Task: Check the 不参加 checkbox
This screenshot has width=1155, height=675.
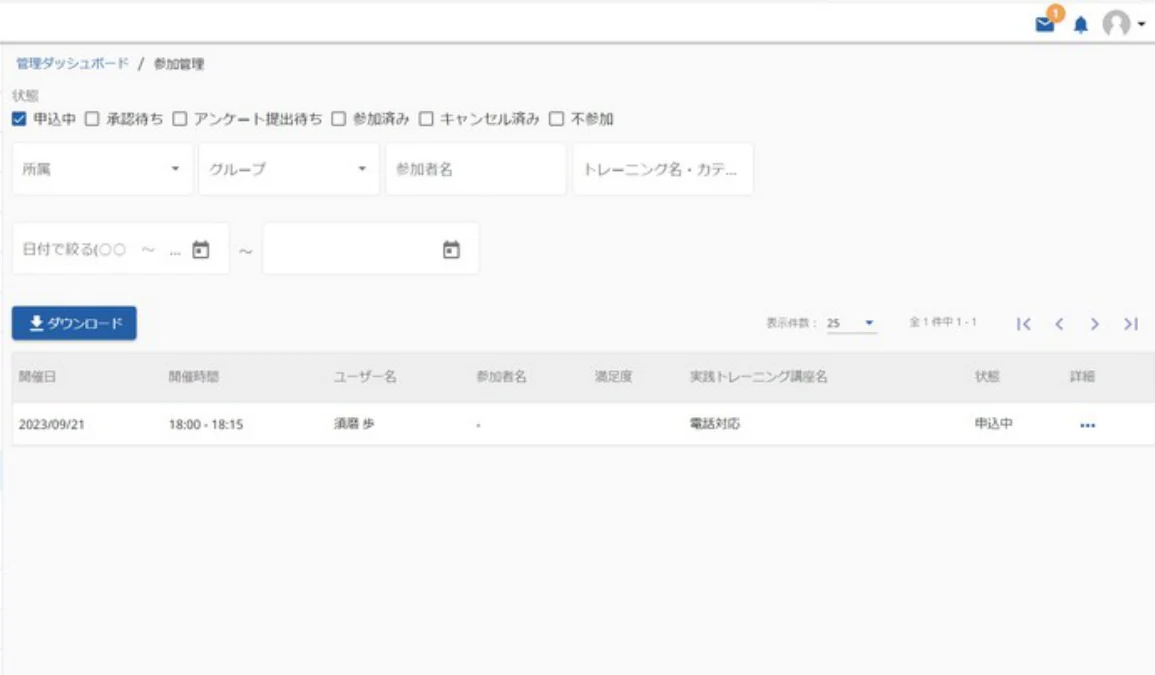Action: [557, 119]
